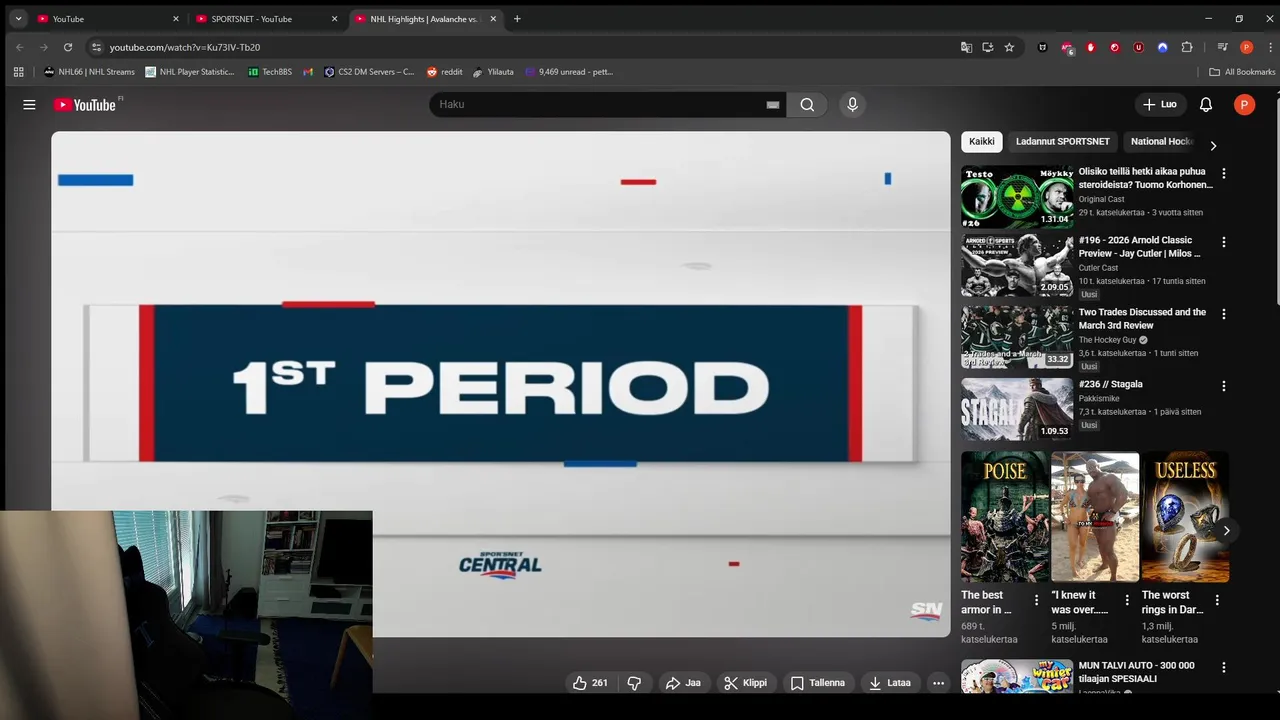Click the Luo create button
The height and width of the screenshot is (720, 1280).
1160,104
